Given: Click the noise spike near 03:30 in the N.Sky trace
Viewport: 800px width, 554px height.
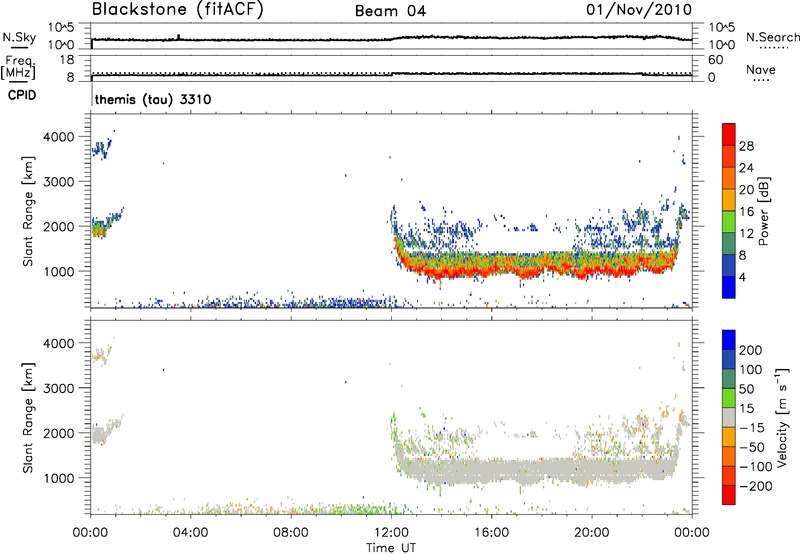Looking at the screenshot, I should click(x=179, y=37).
